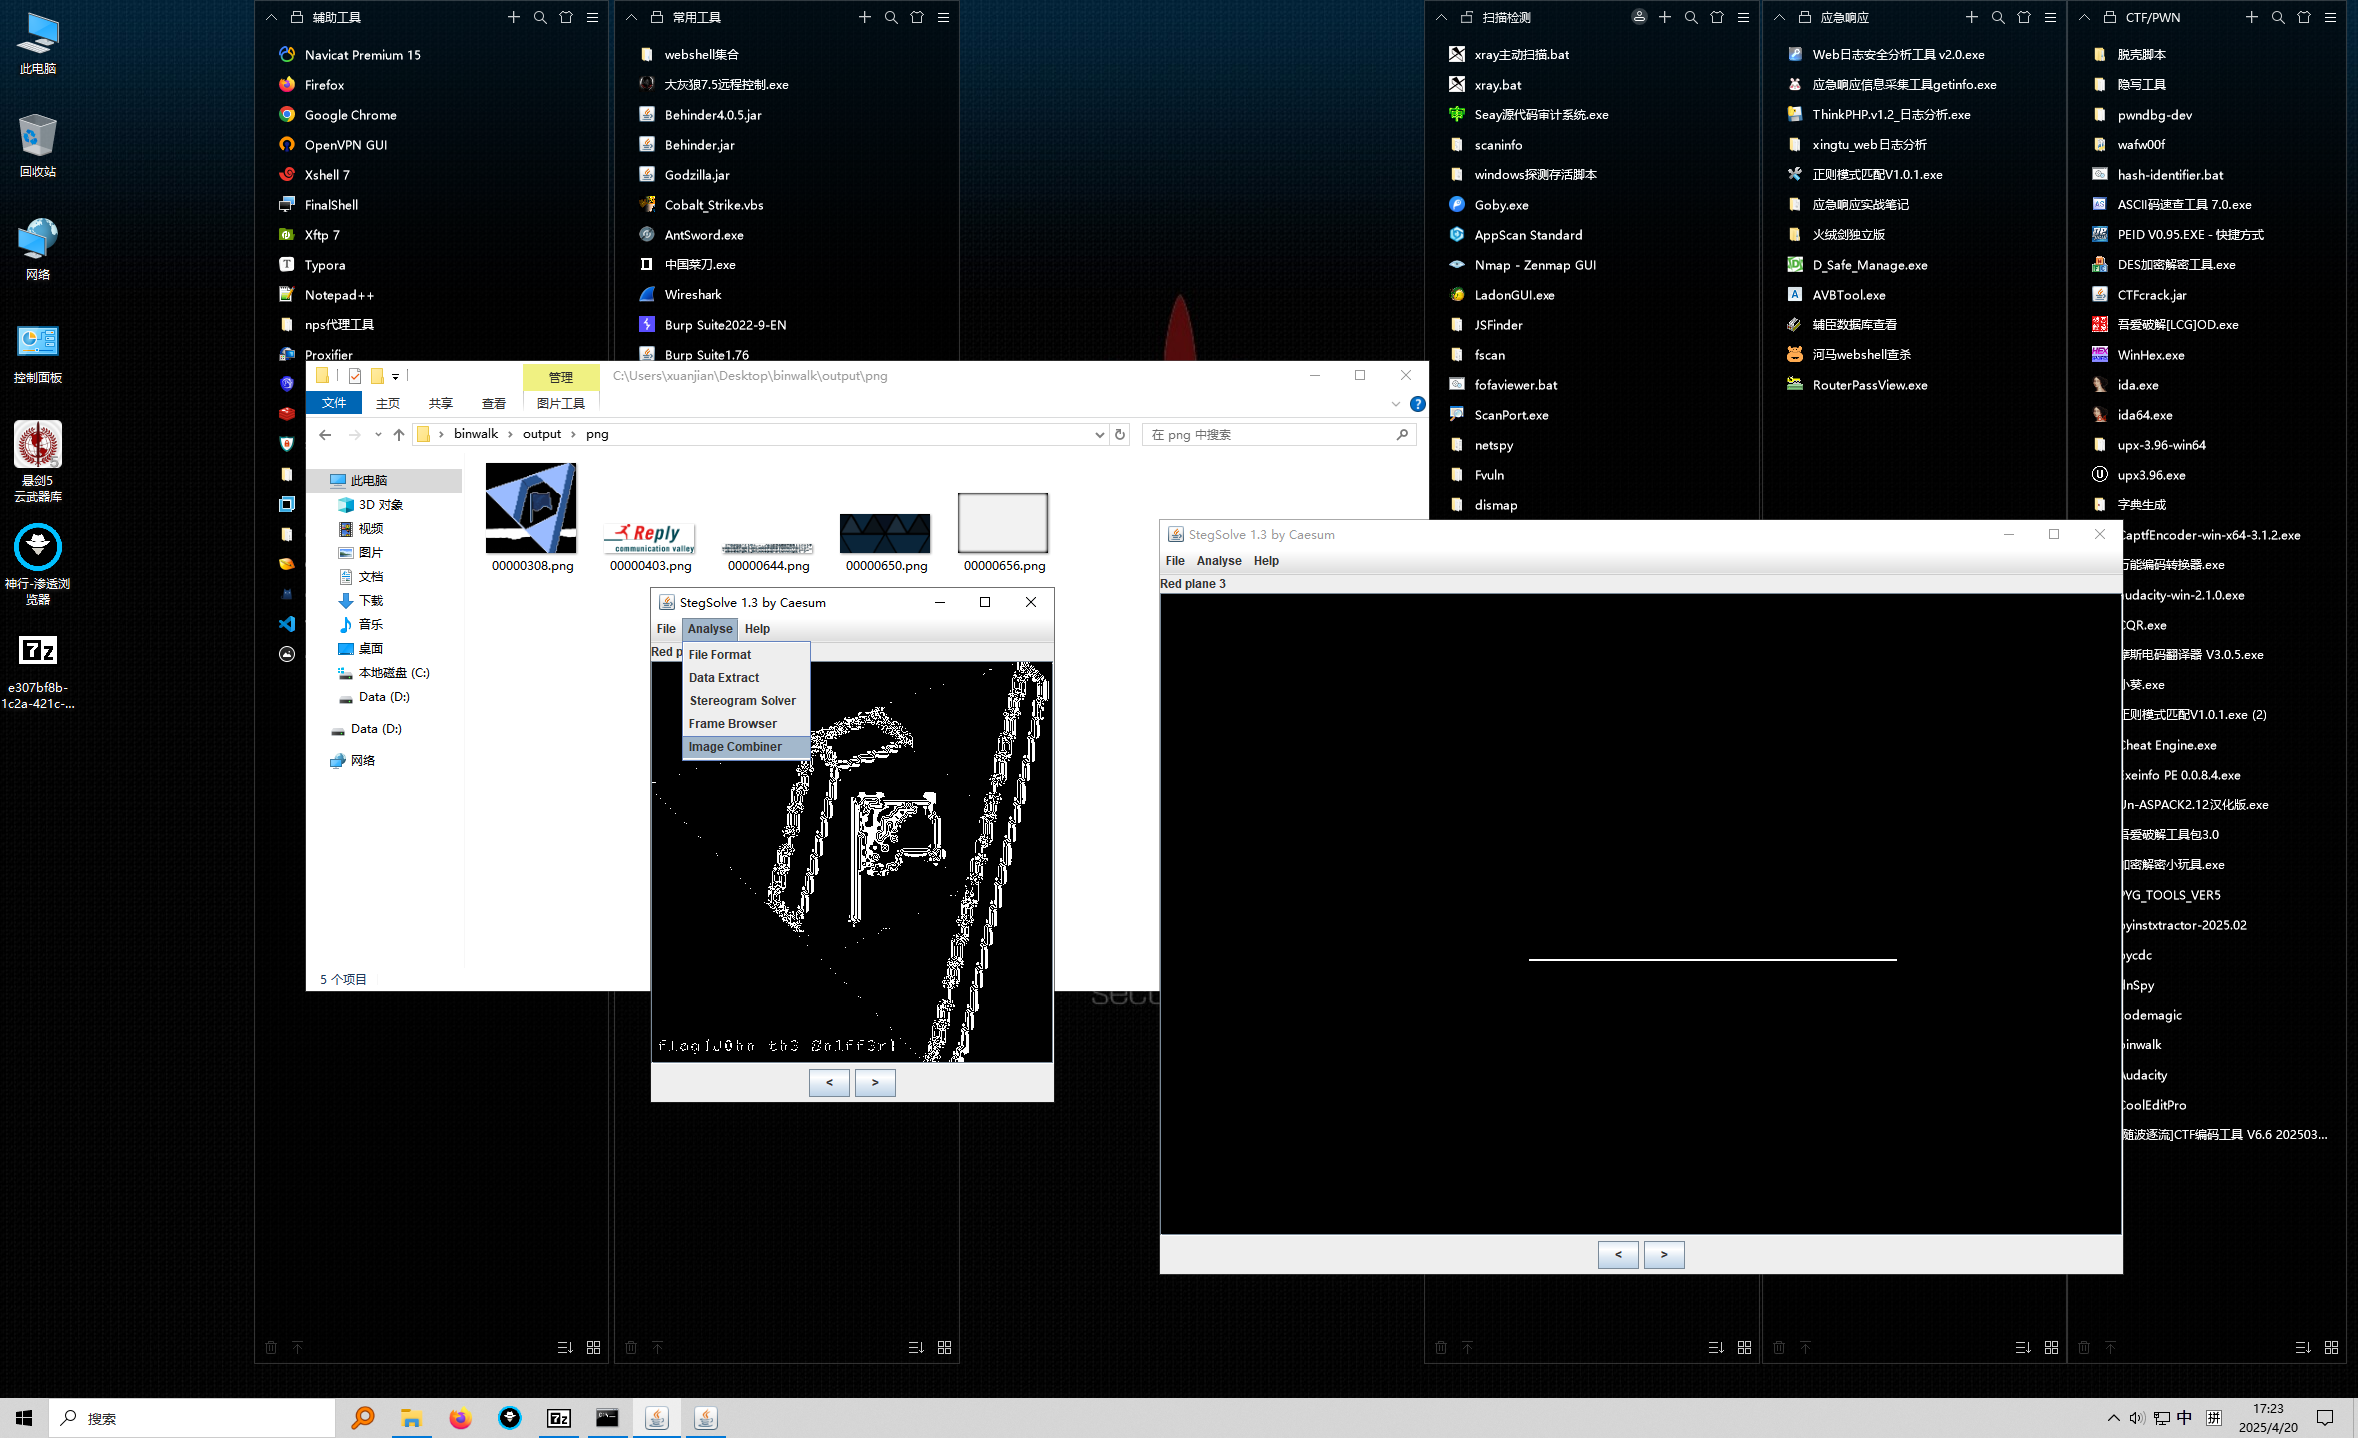Launch WinHex.exe from the CTF/PWN panel
2358x1438 pixels.
2150,355
